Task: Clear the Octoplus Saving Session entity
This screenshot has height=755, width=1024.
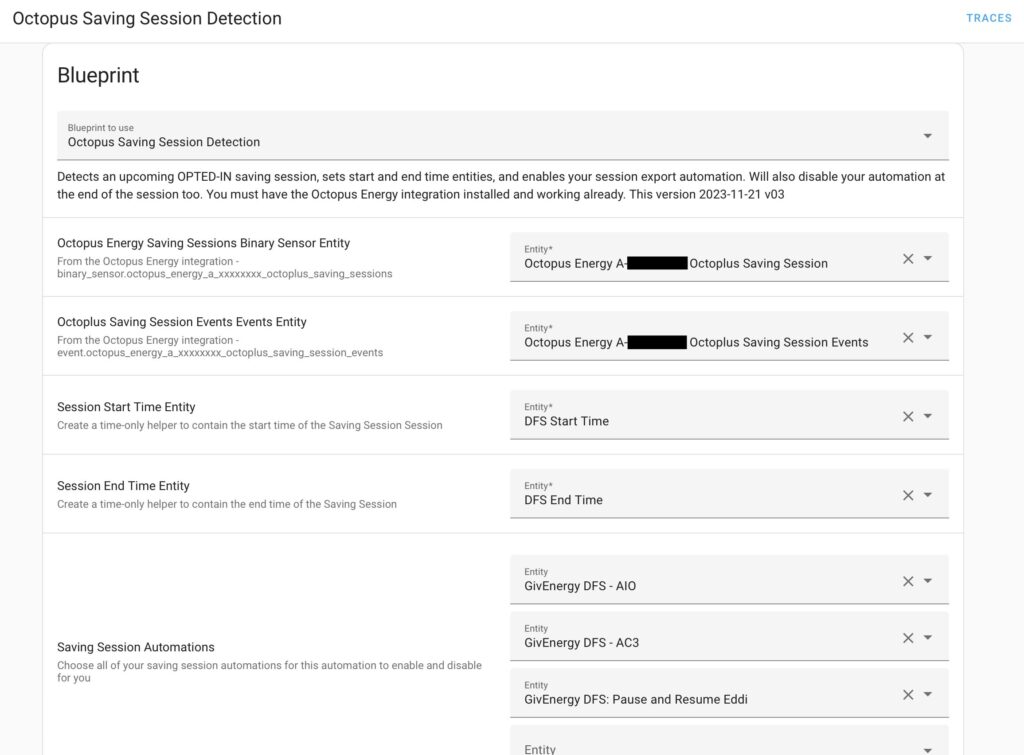Action: pyautogui.click(x=908, y=259)
